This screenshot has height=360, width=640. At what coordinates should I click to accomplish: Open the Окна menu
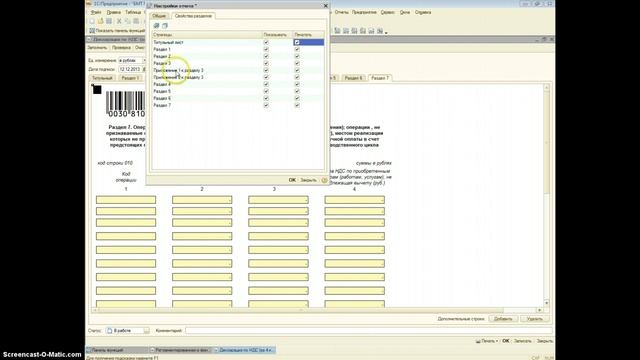tap(404, 13)
